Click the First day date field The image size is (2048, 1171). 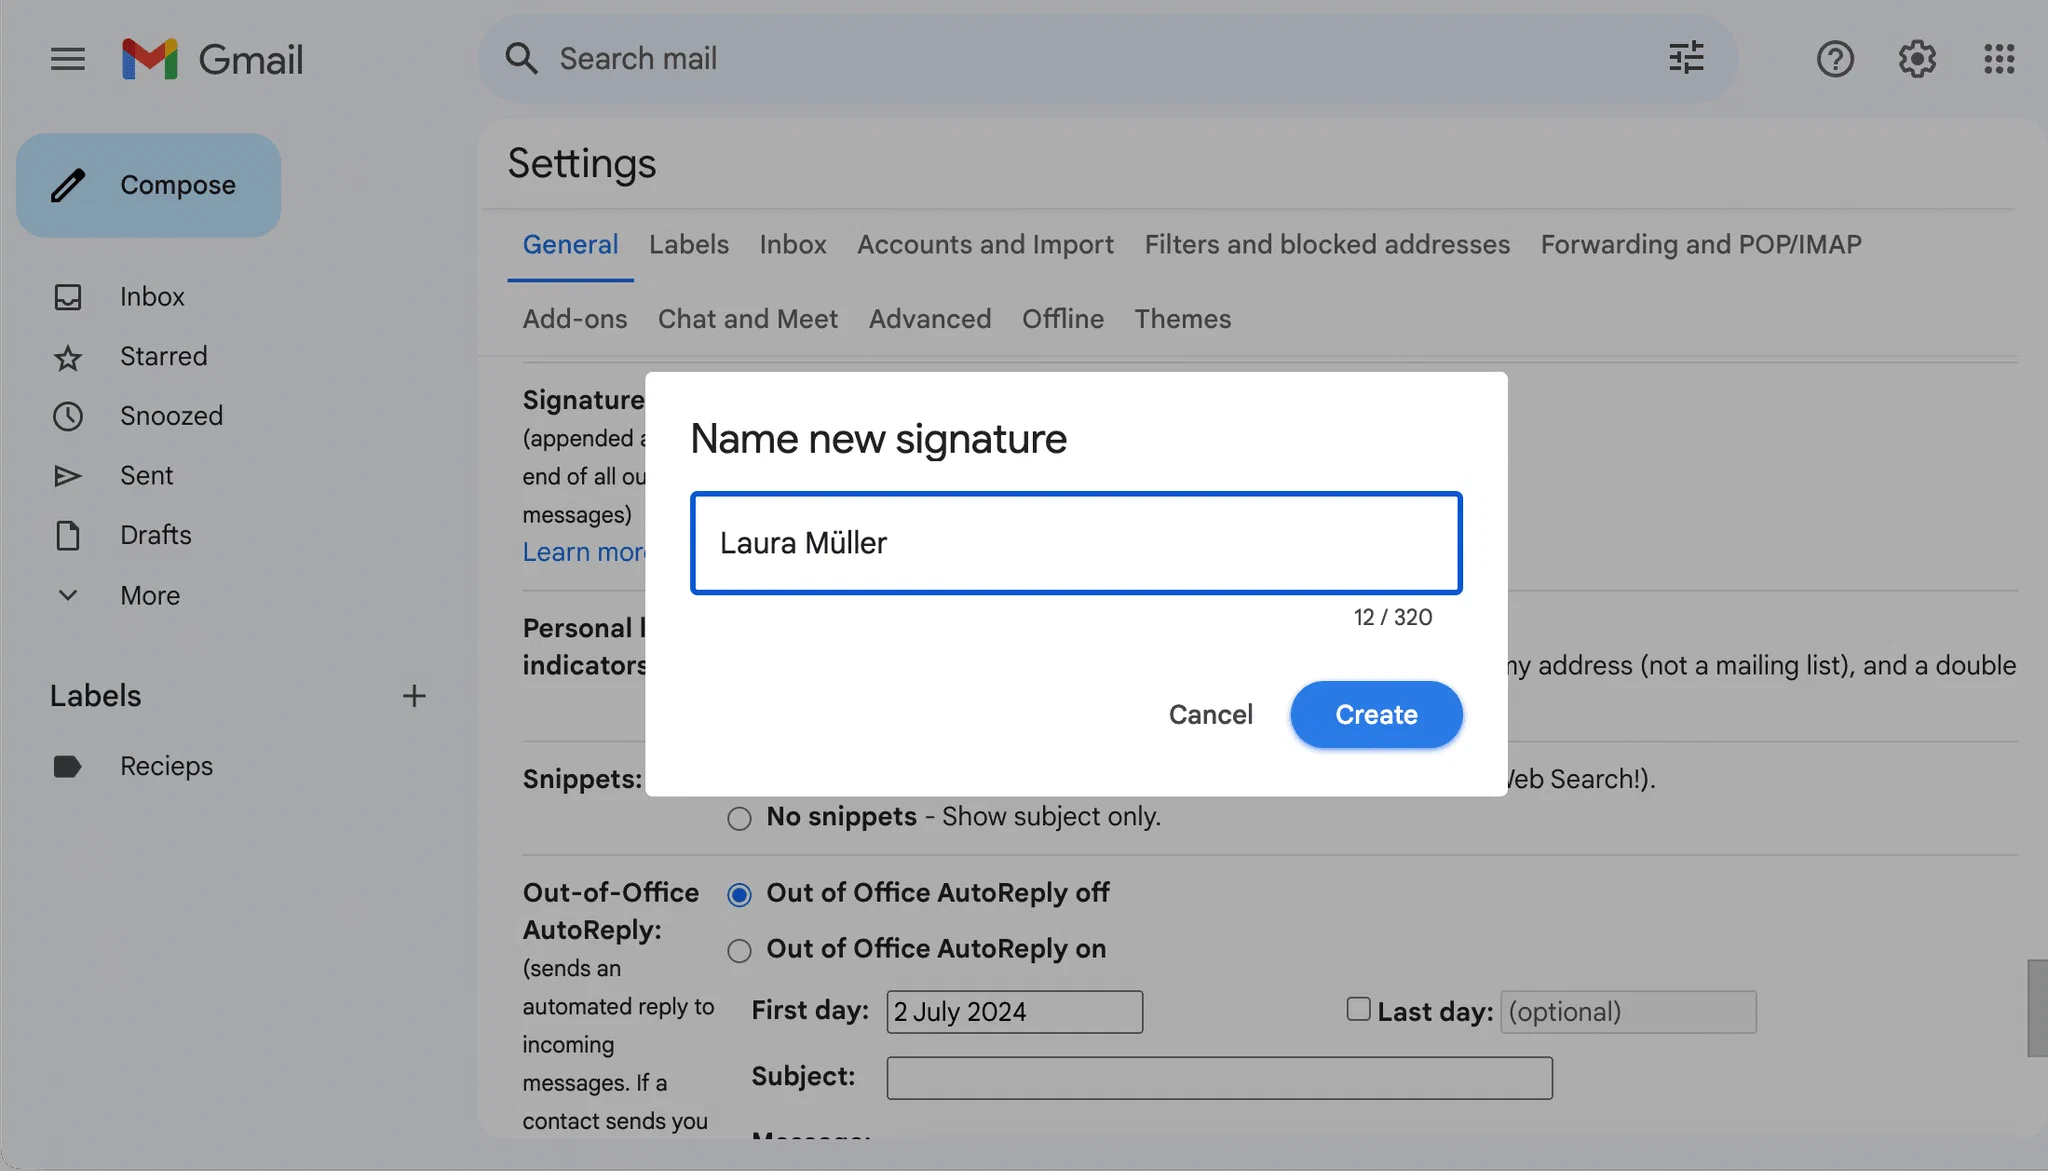1014,1012
